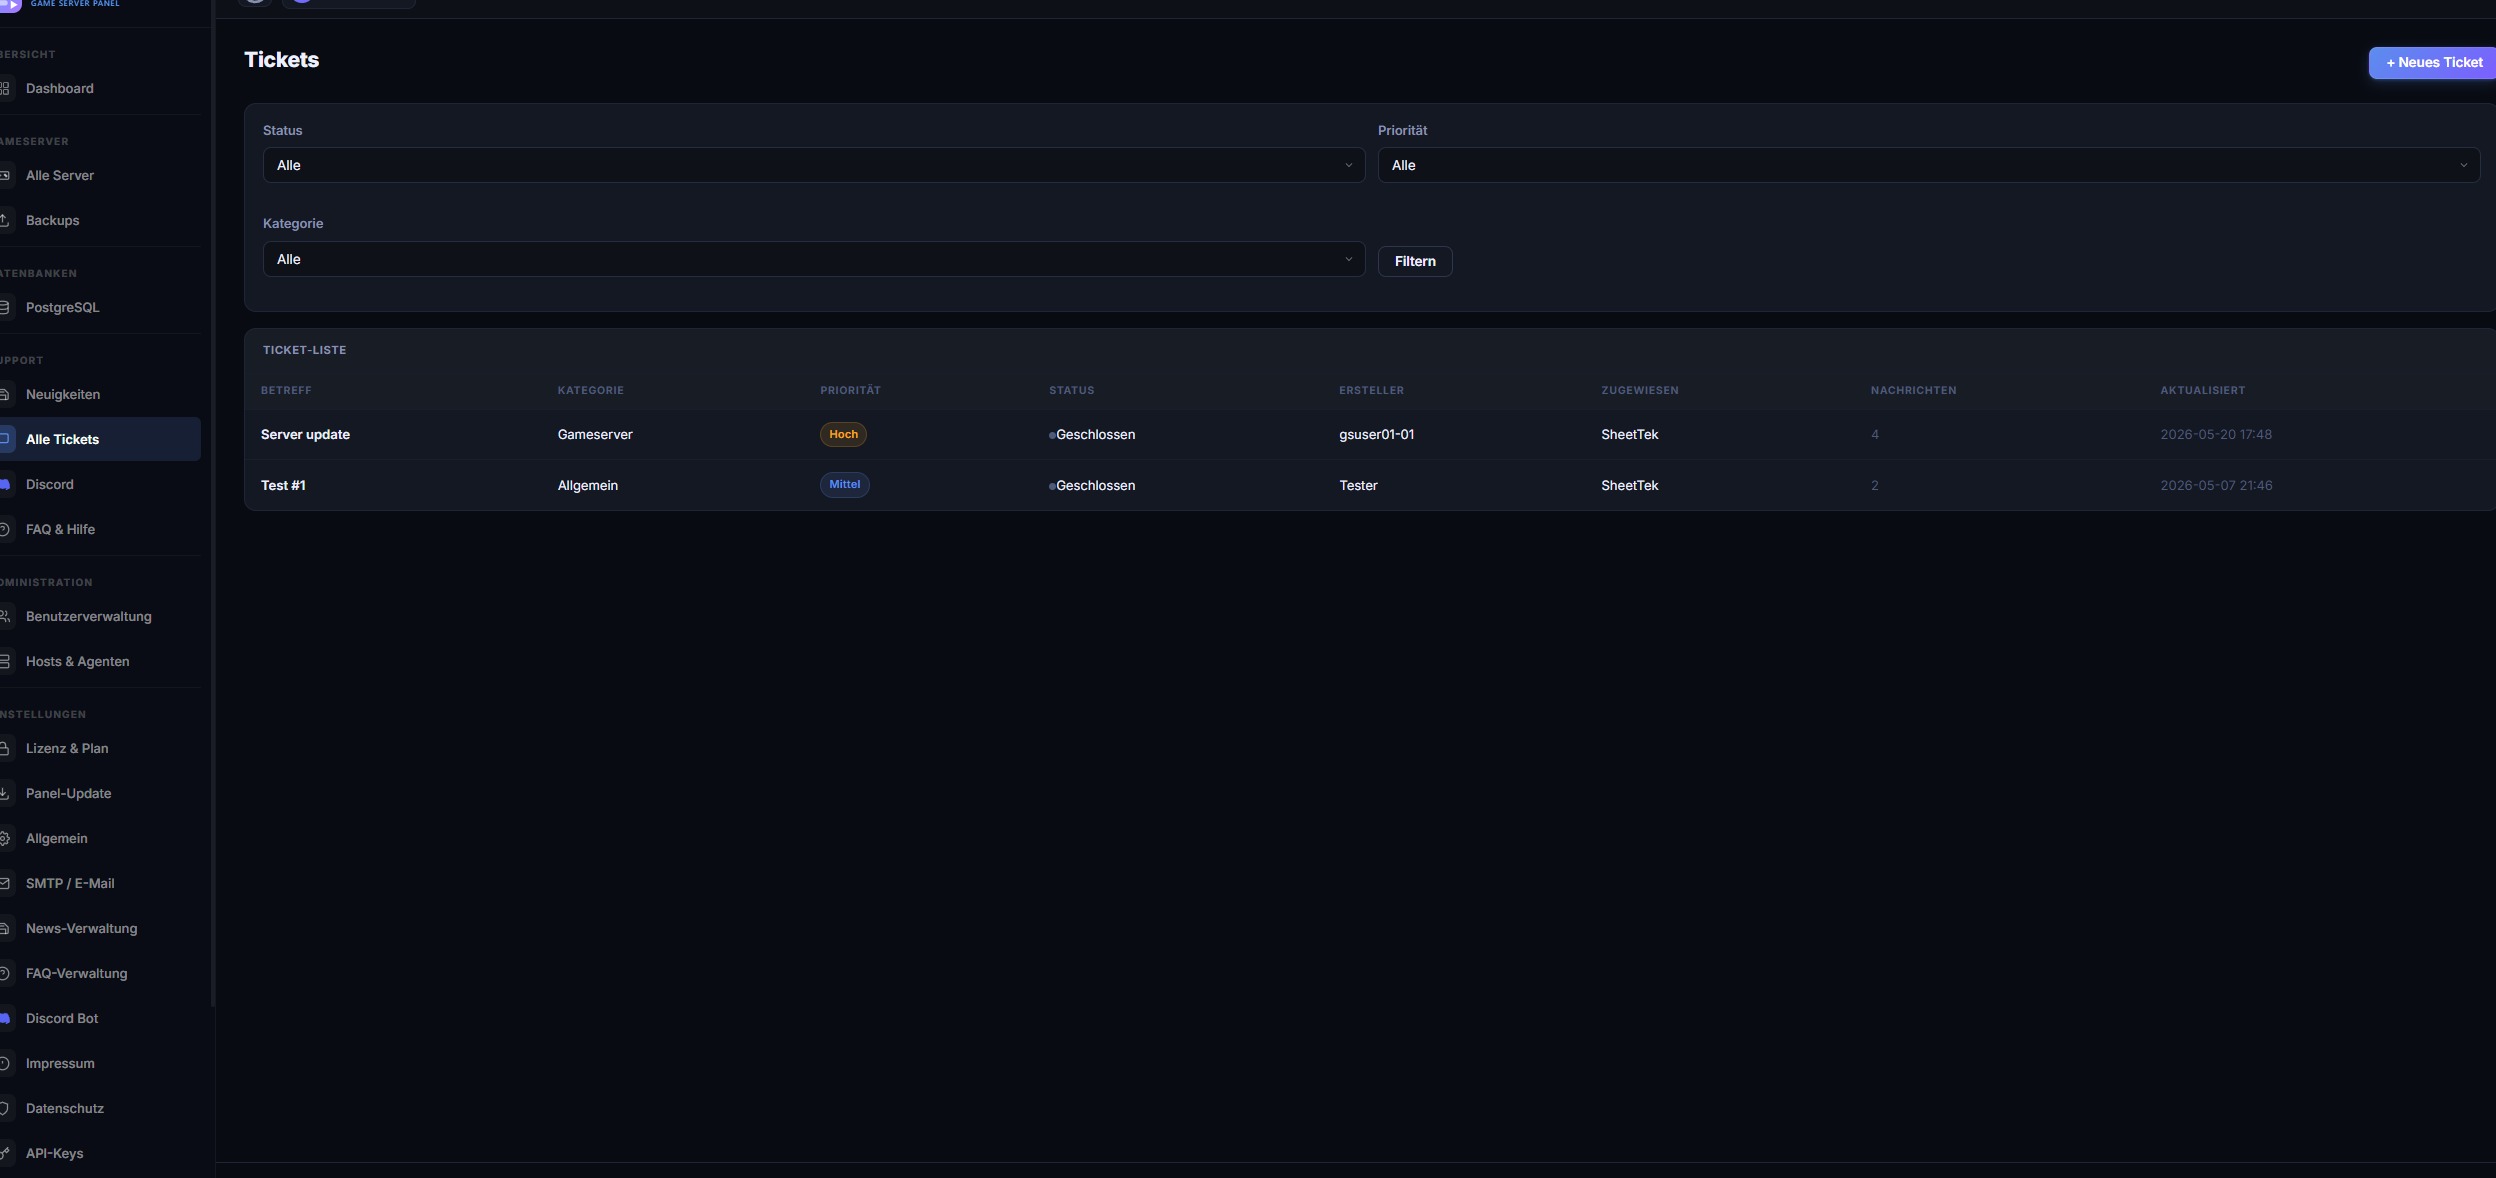Click the Panel-Update download icon
The height and width of the screenshot is (1178, 2496).
[5, 794]
